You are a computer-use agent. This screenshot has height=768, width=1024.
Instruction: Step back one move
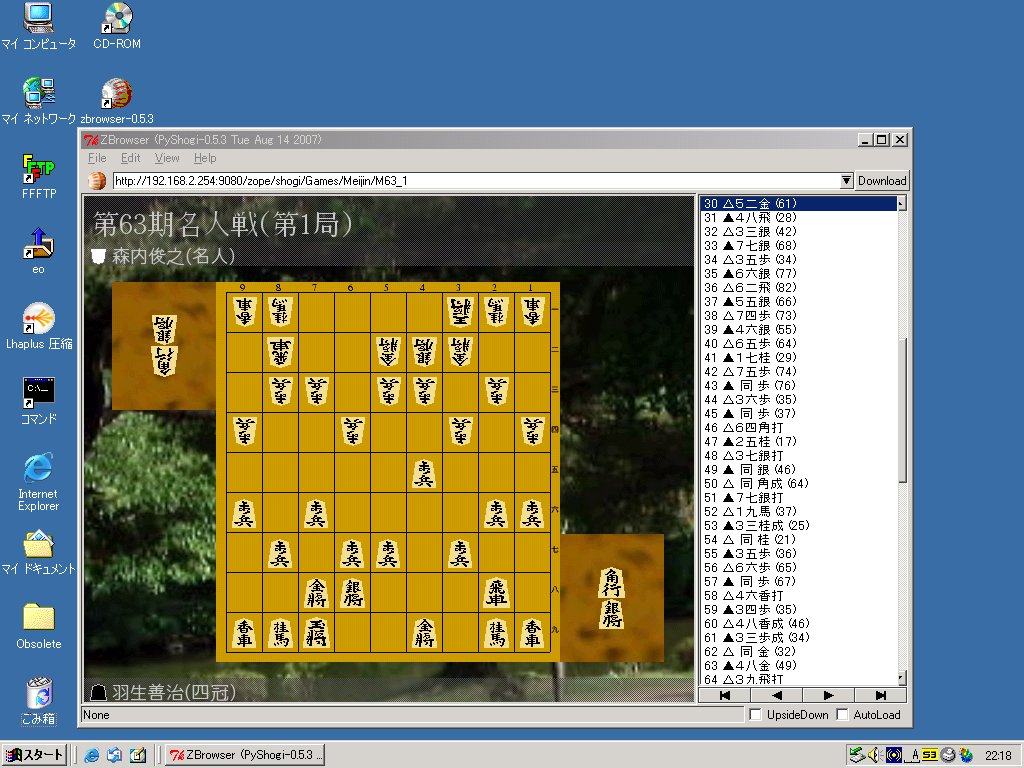[776, 695]
